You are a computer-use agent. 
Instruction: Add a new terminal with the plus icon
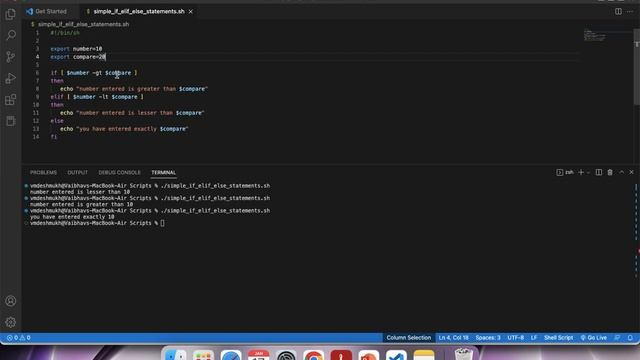581,172
